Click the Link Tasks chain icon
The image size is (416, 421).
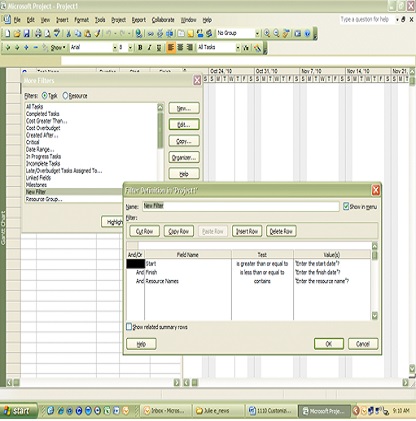click(x=151, y=33)
